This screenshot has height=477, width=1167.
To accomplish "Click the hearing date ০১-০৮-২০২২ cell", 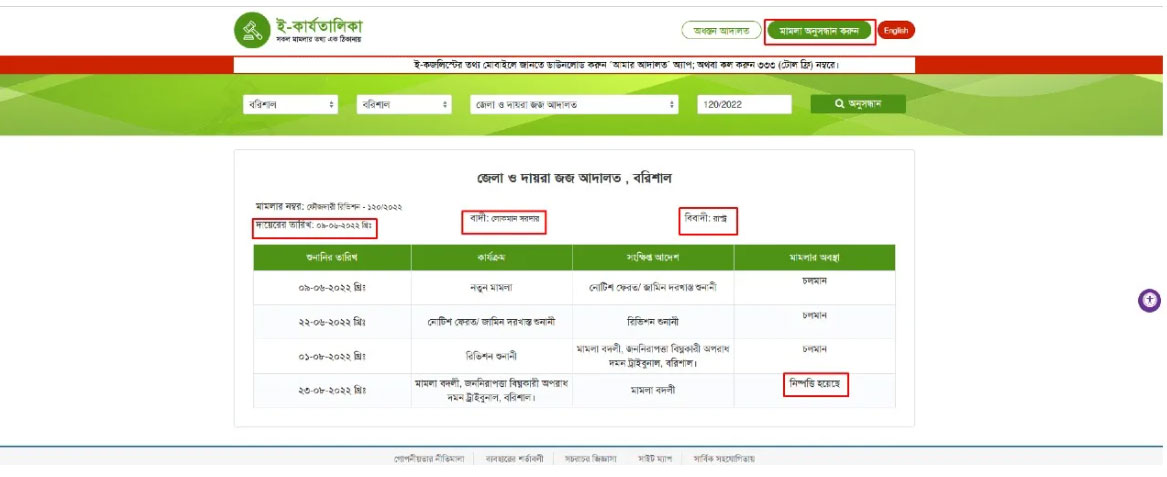I will pyautogui.click(x=331, y=356).
